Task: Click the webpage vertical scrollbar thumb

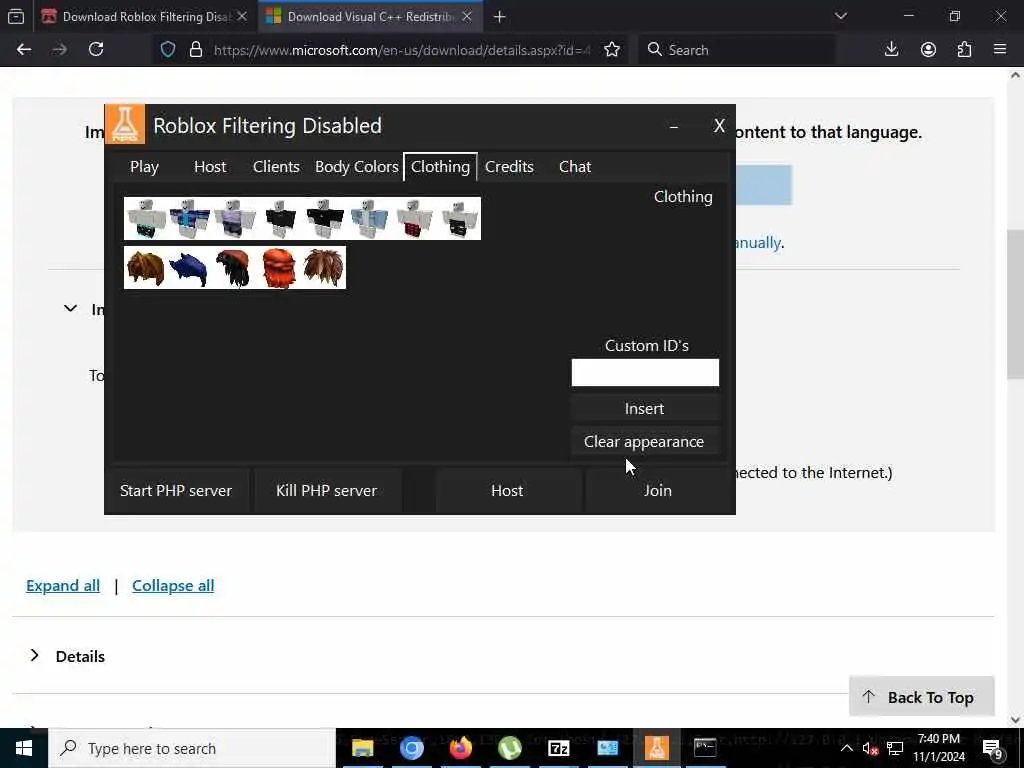Action: tap(1015, 304)
